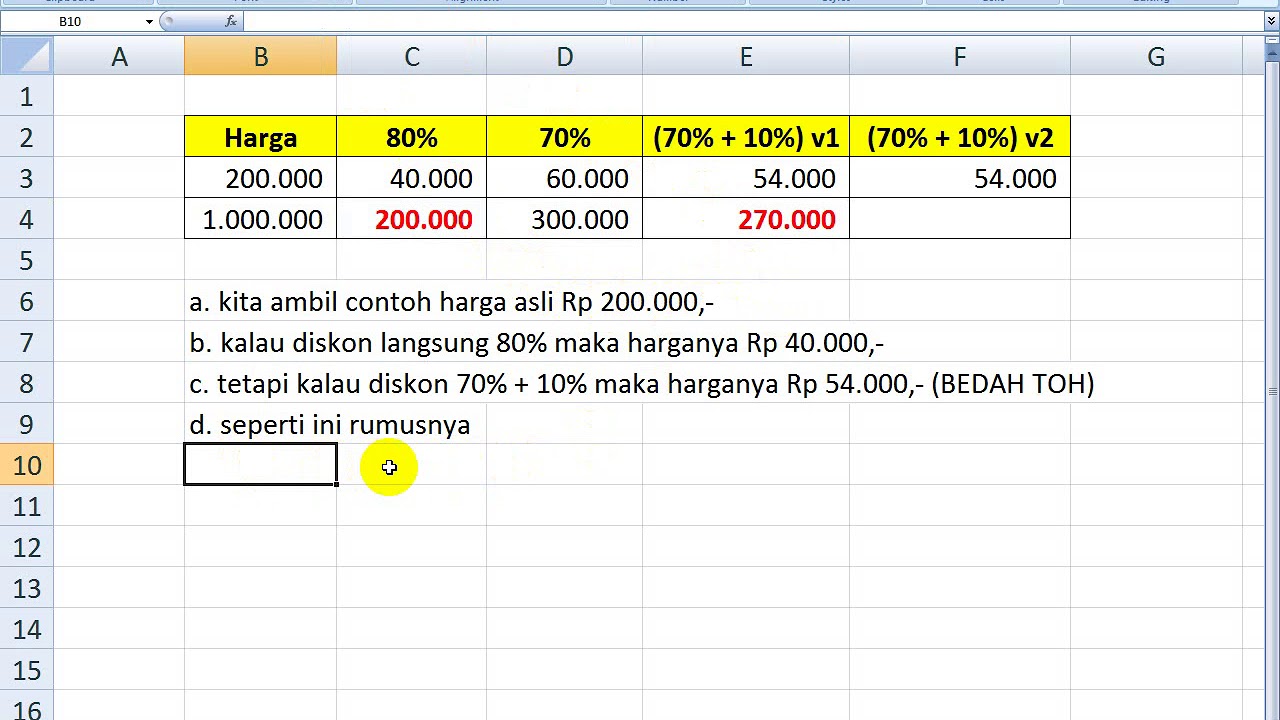Select row 1 header
Image resolution: width=1280 pixels, height=720 pixels.
click(26, 96)
